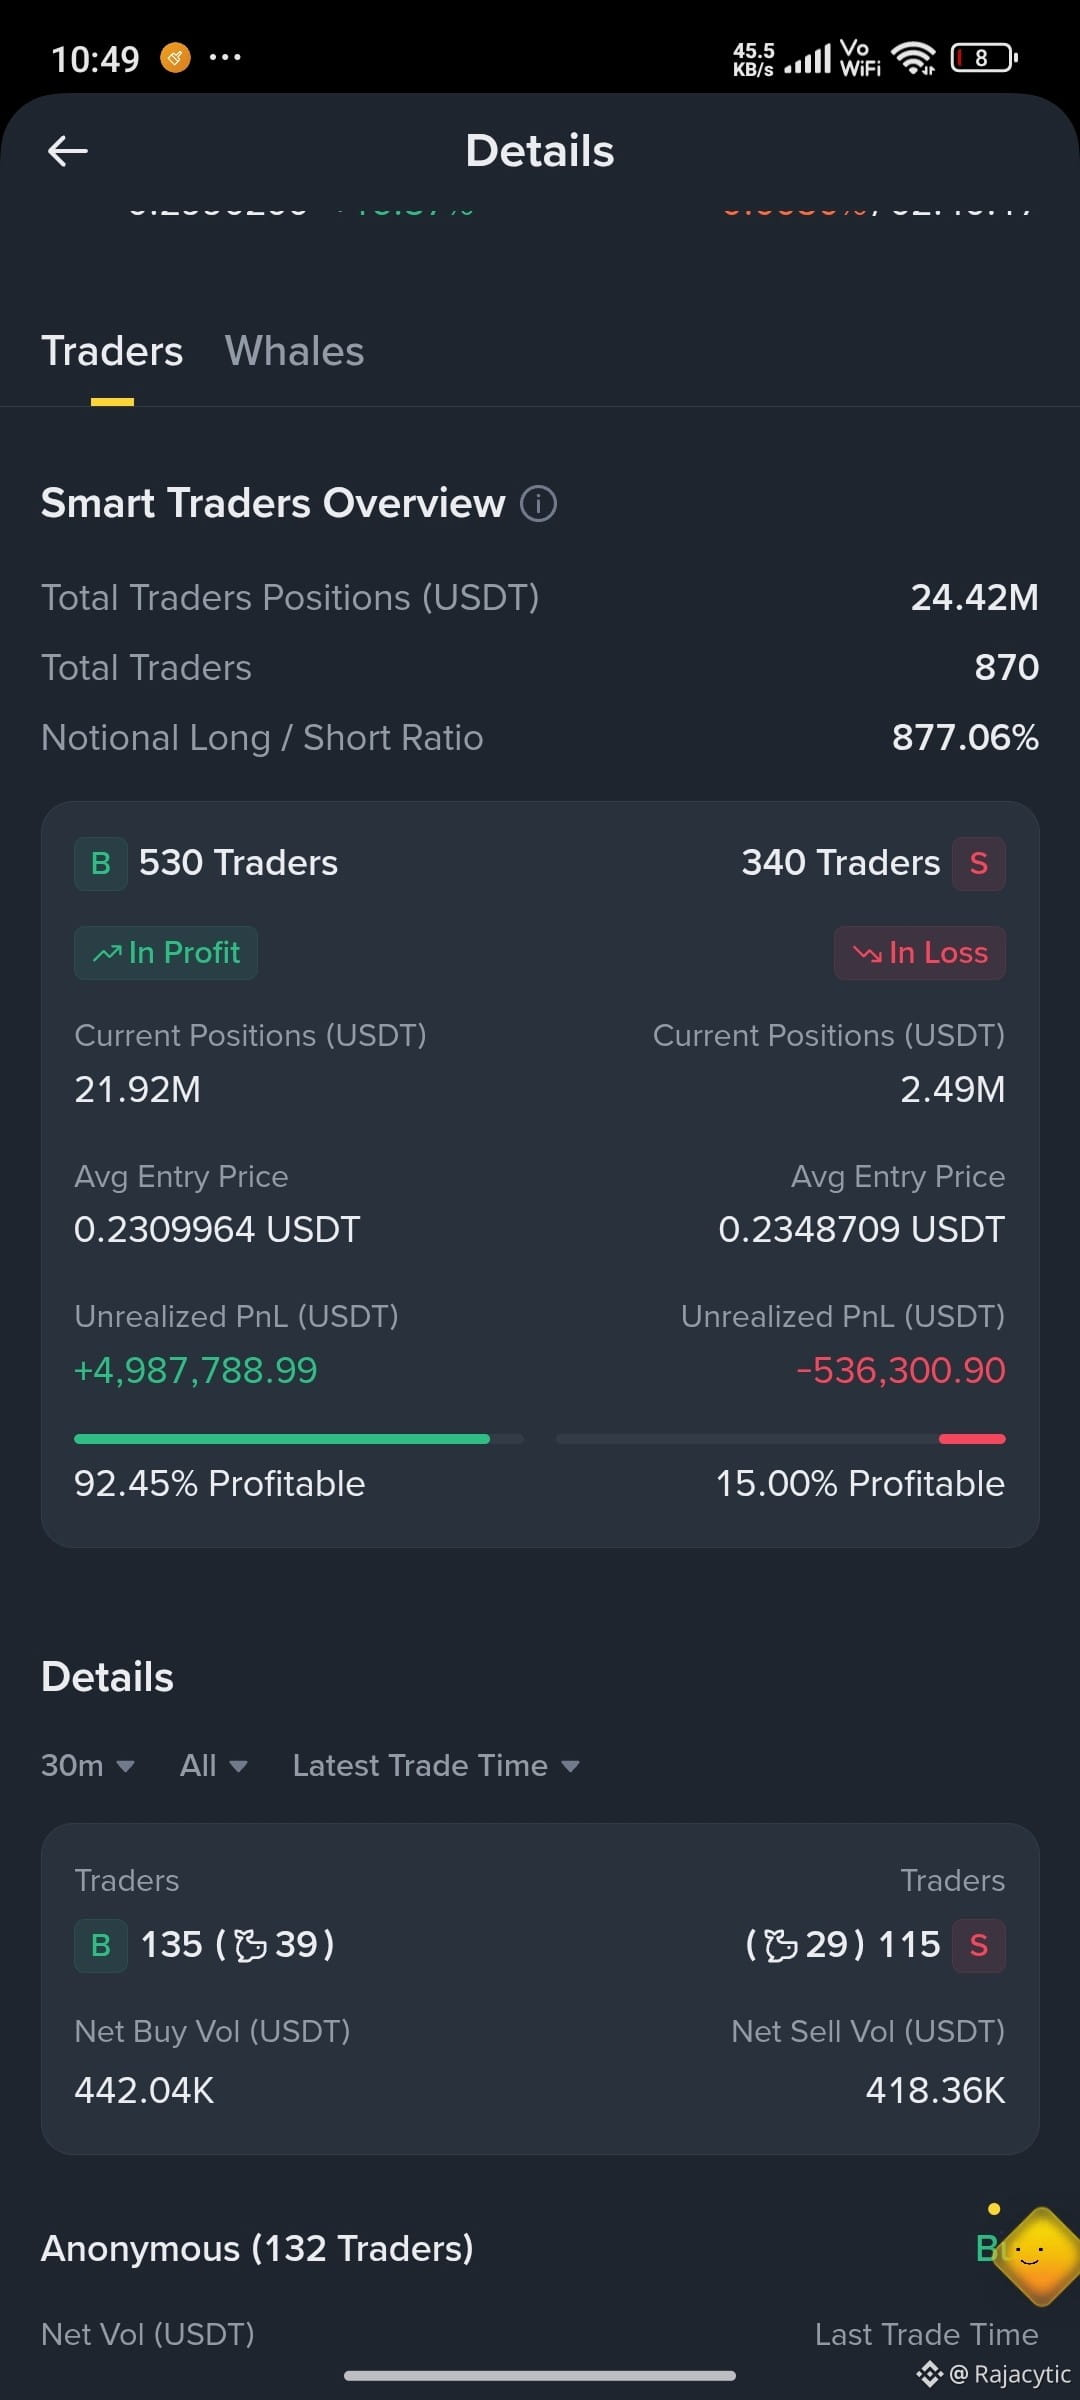The width and height of the screenshot is (1080, 2400).
Task: Tap the In Profit label button
Action: pos(166,952)
